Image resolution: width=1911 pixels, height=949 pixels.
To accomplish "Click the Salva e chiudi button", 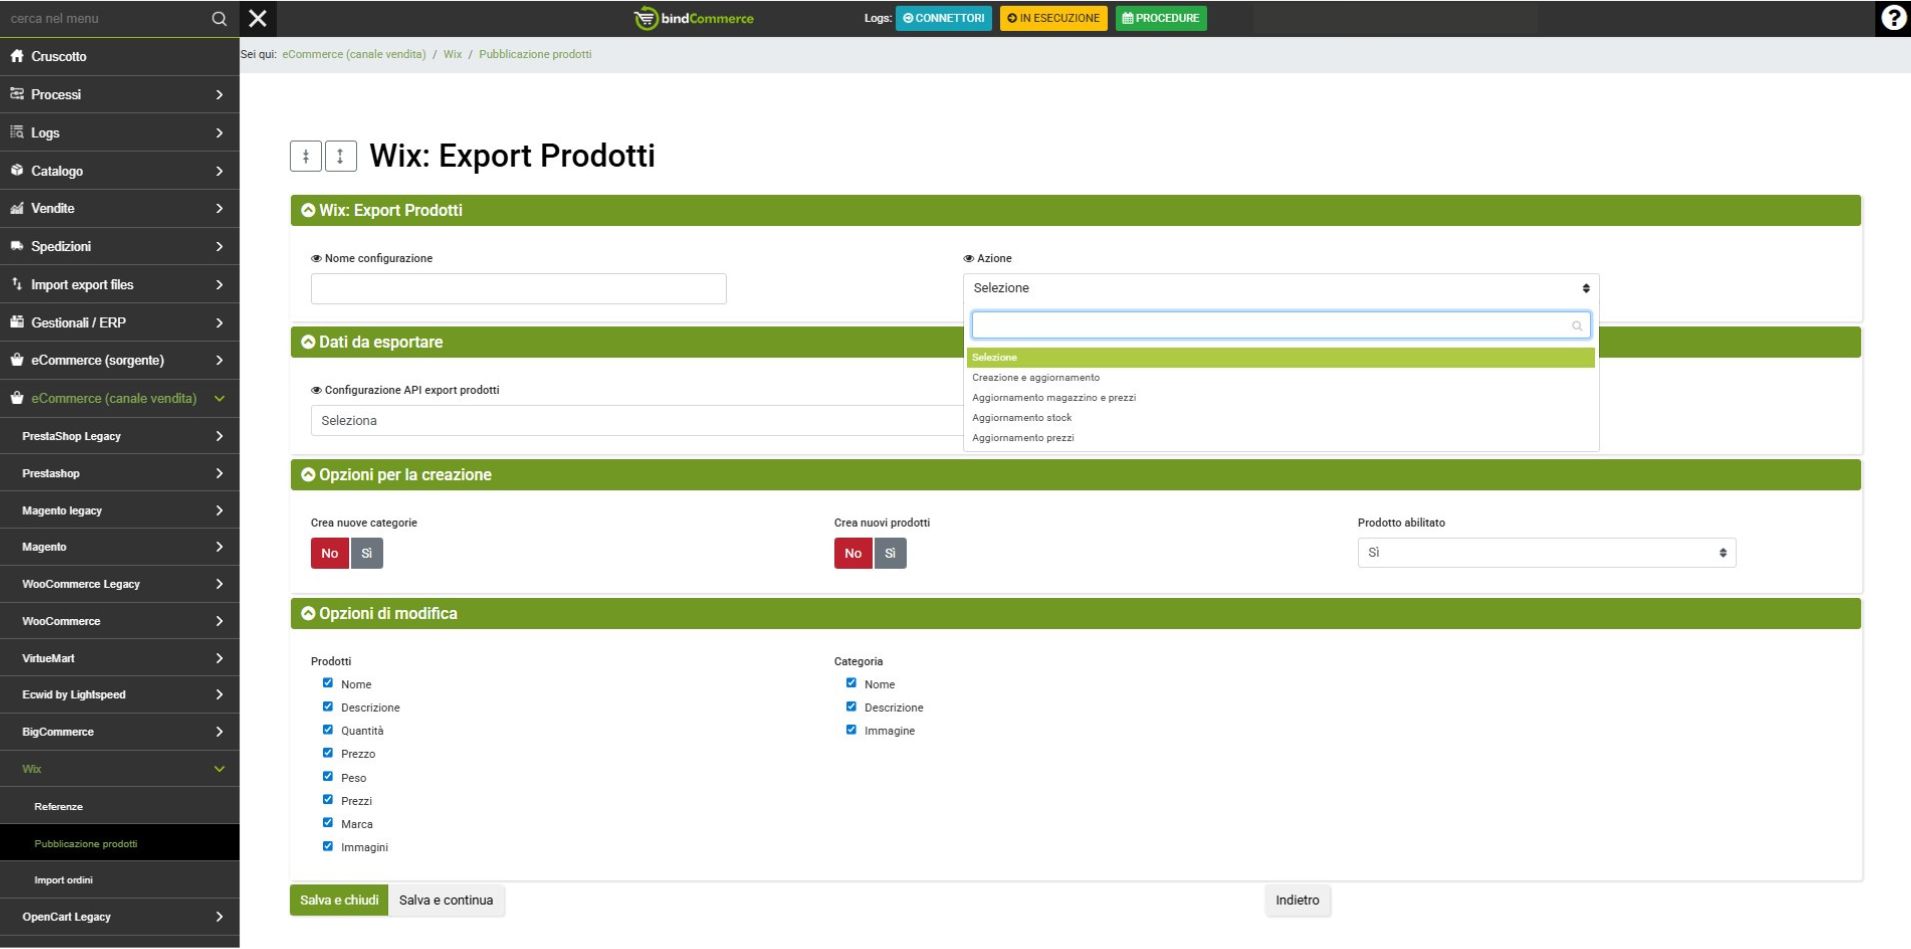I will pos(339,900).
